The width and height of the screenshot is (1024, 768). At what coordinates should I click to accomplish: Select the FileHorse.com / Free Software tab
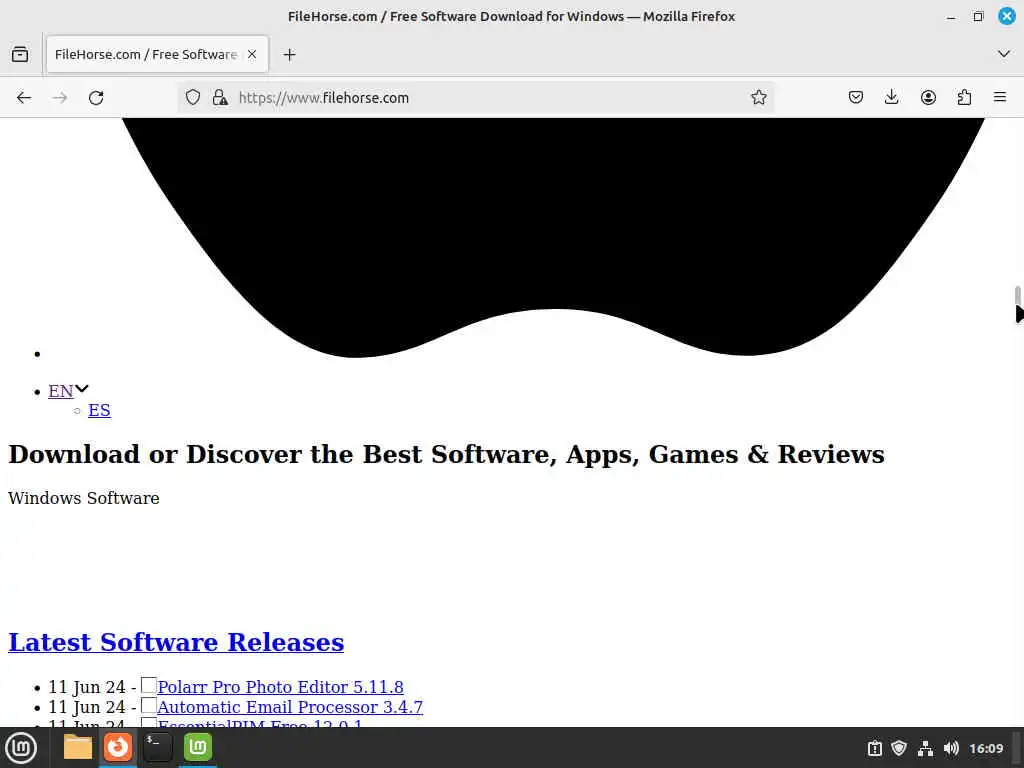coord(157,55)
